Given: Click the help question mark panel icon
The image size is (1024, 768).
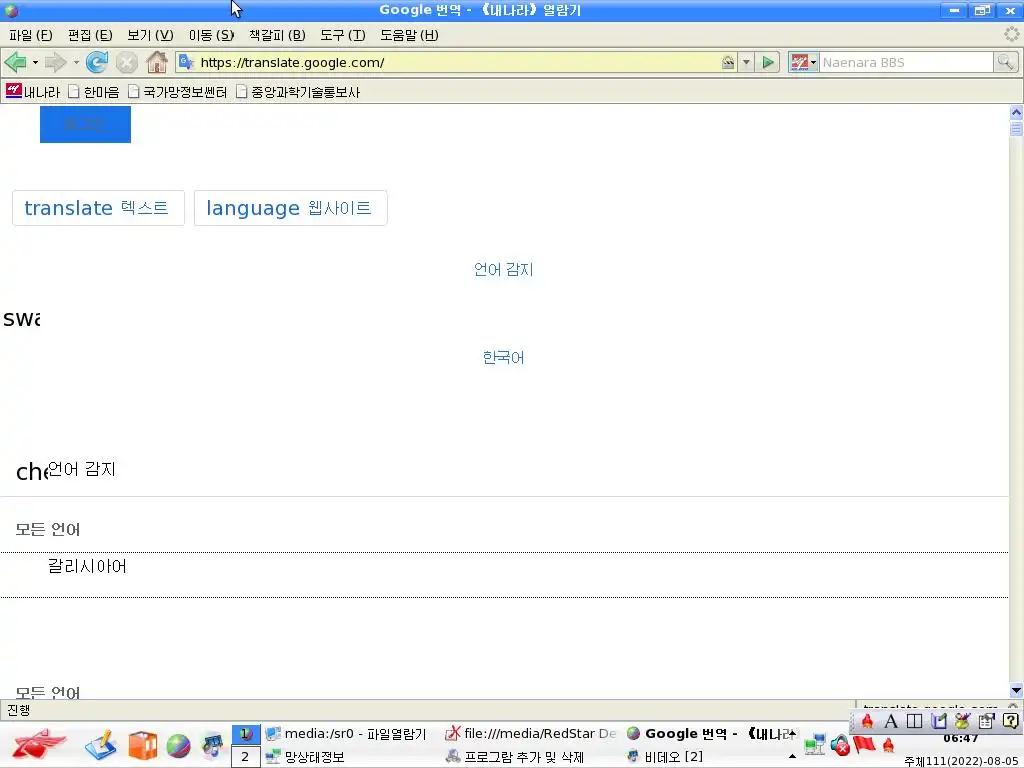Looking at the screenshot, I should tap(1010, 721).
